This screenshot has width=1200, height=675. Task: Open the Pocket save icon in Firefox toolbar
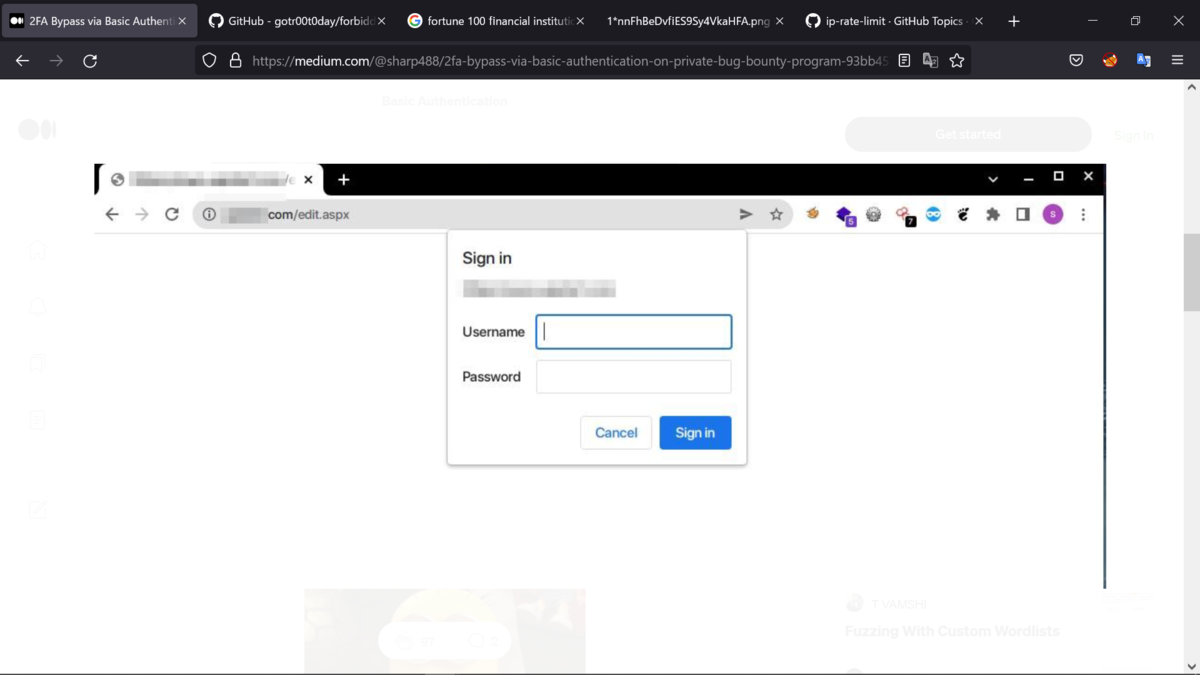click(x=1076, y=60)
